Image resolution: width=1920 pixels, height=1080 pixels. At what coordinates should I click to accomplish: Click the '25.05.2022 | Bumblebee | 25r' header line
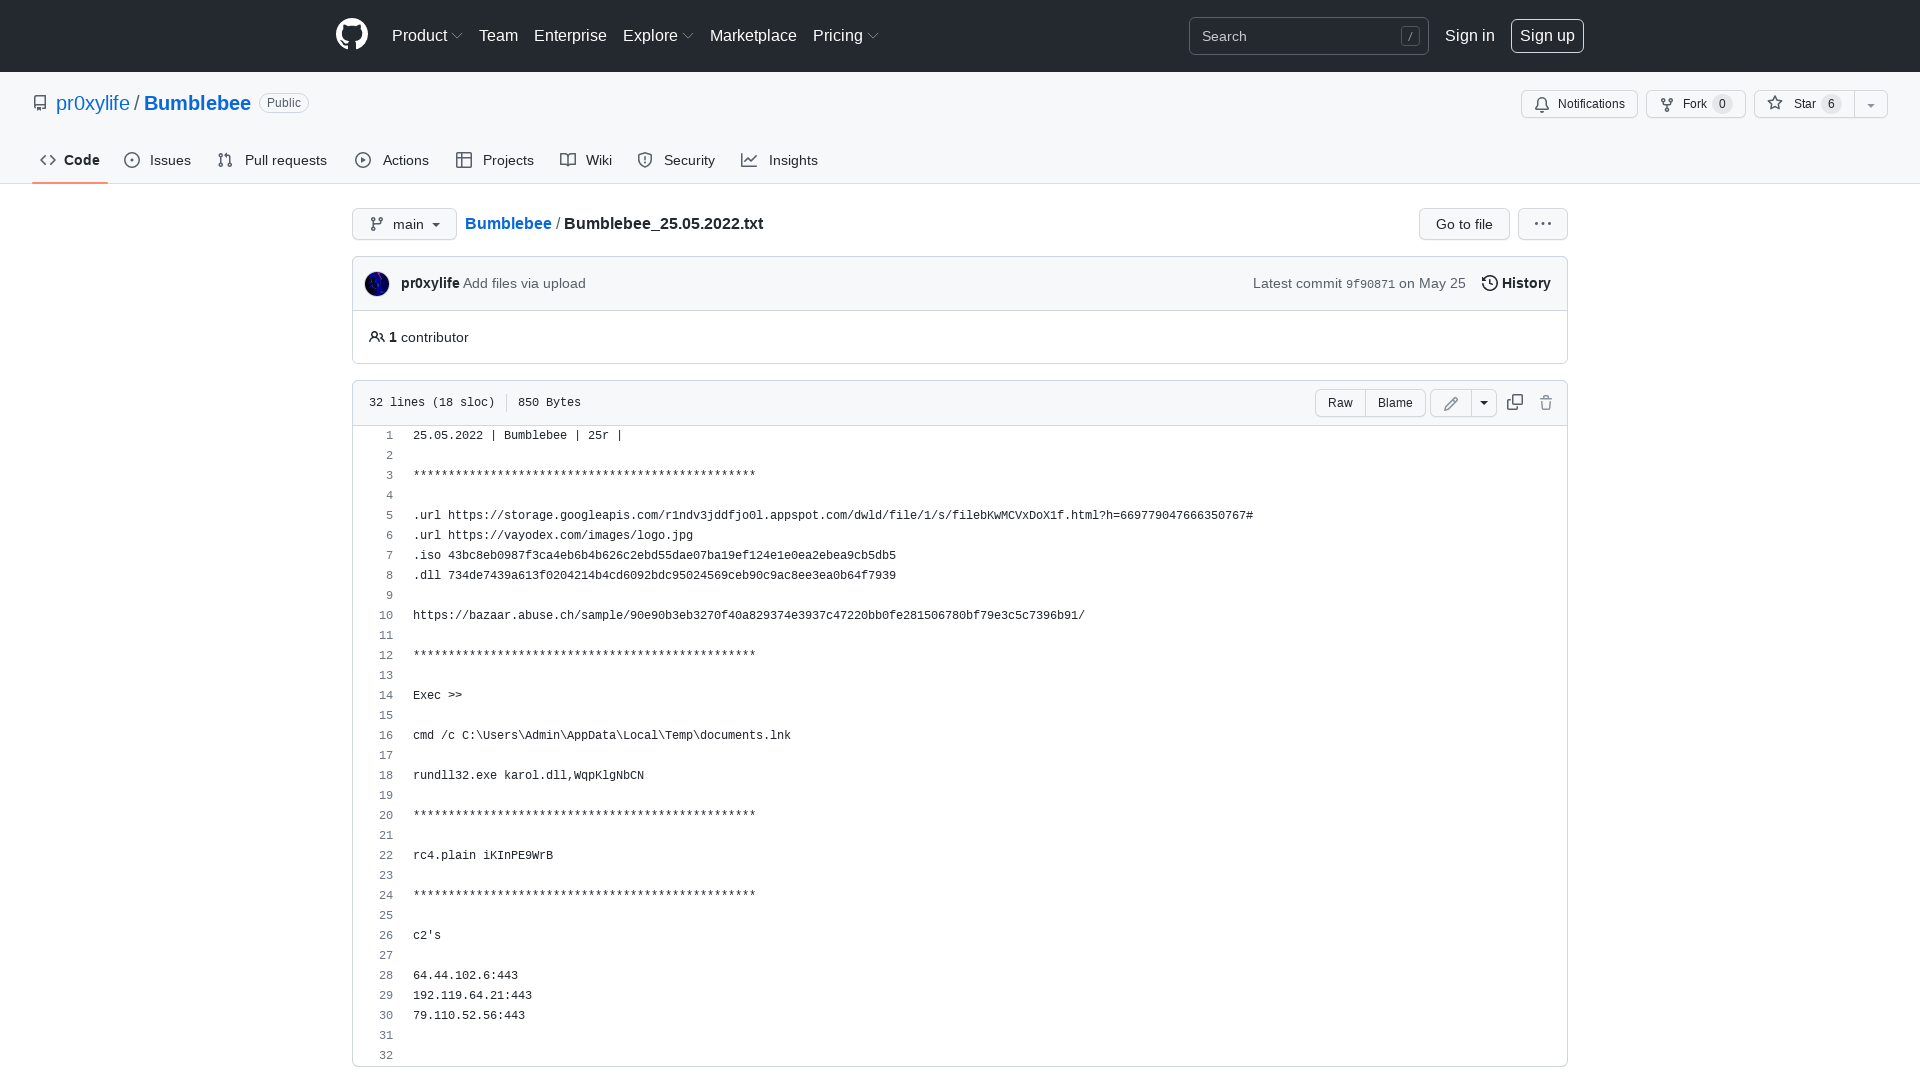coord(518,436)
